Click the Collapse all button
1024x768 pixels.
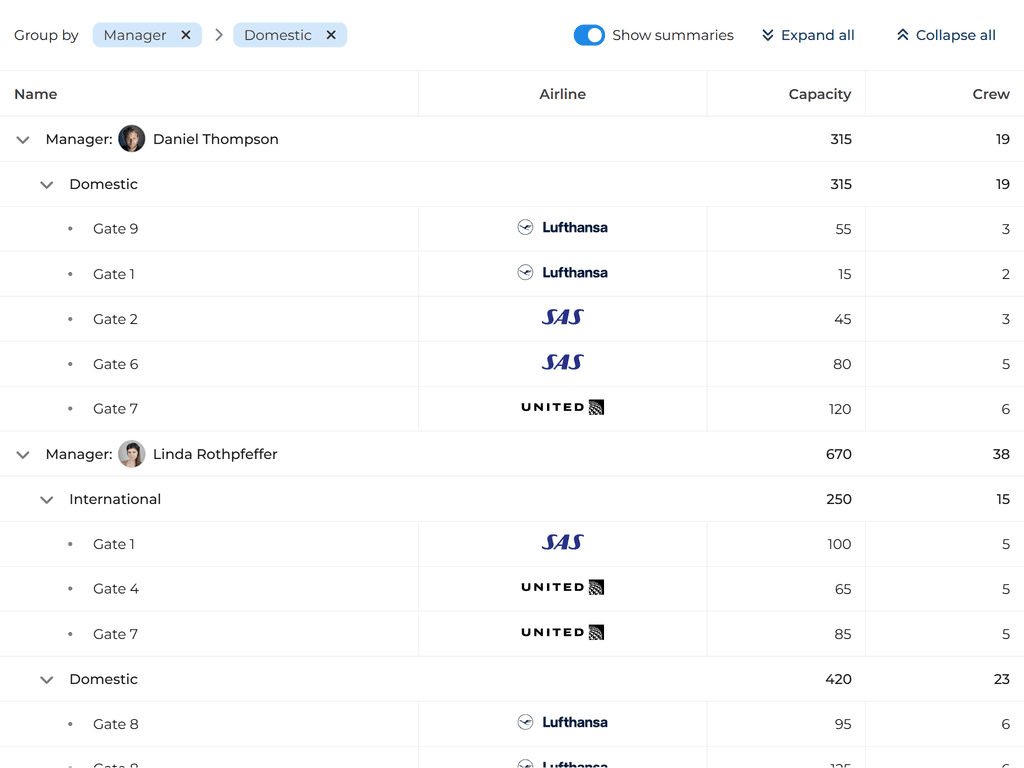coord(946,35)
